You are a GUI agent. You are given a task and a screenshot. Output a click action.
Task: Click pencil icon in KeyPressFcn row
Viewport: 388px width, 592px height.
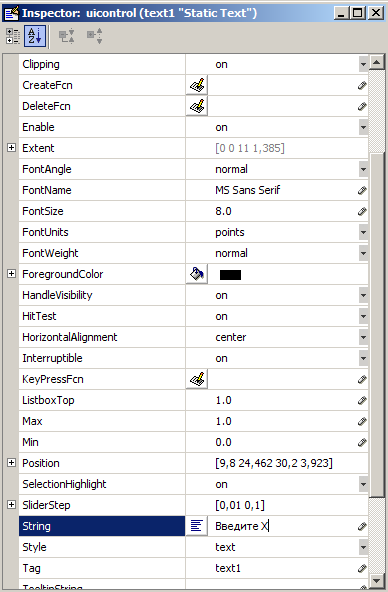tap(362, 379)
